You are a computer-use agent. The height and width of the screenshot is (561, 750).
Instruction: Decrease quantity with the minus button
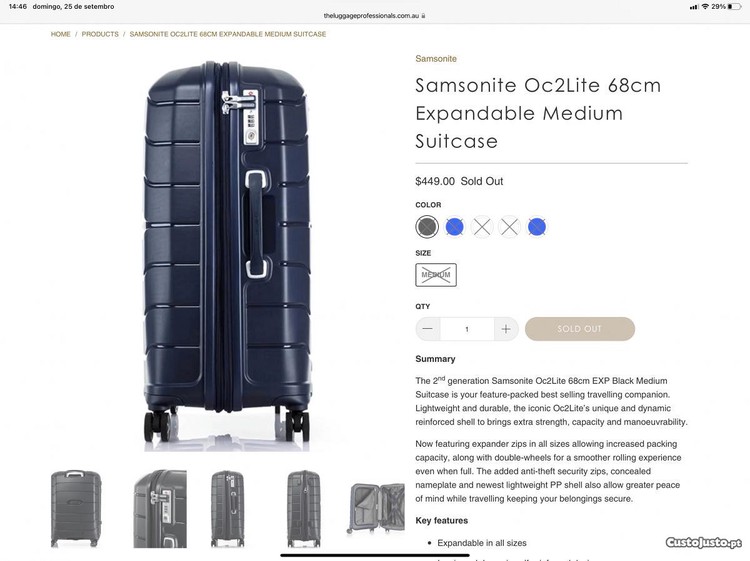click(428, 329)
